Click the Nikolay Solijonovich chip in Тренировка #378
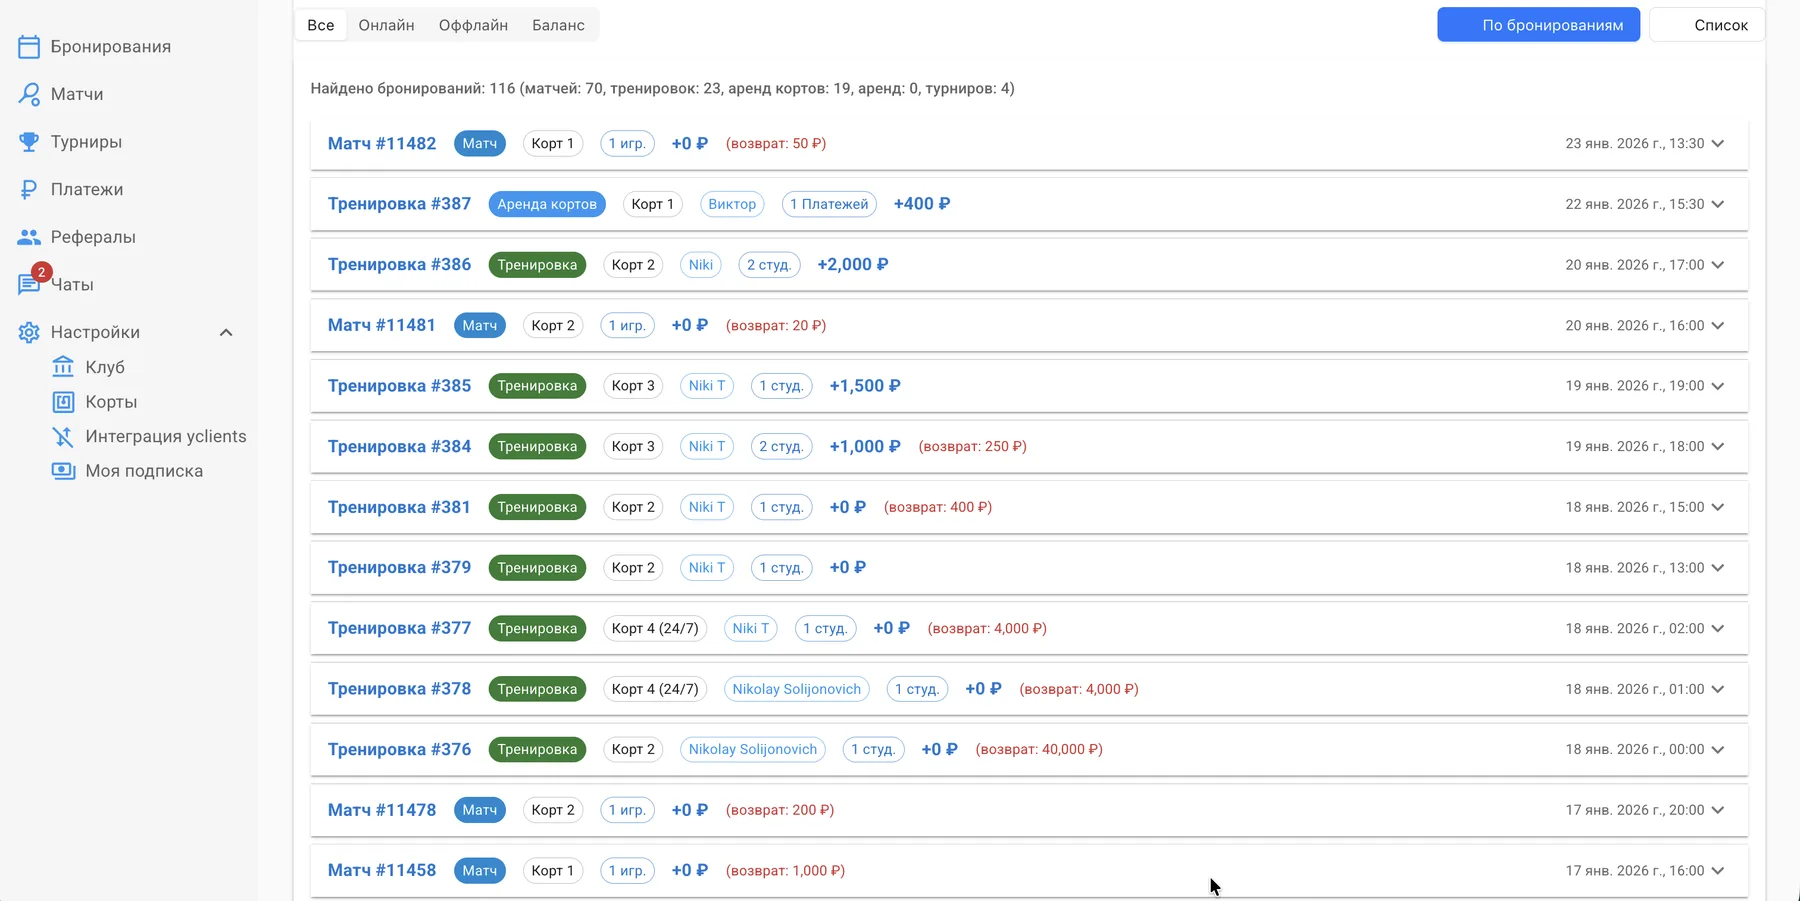The height and width of the screenshot is (901, 1800). tap(796, 689)
